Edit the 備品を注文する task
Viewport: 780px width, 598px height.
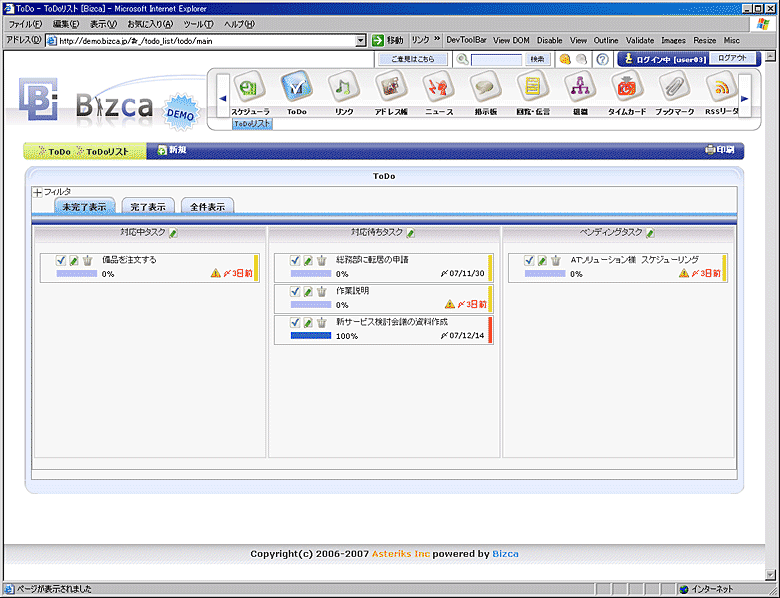[74, 260]
